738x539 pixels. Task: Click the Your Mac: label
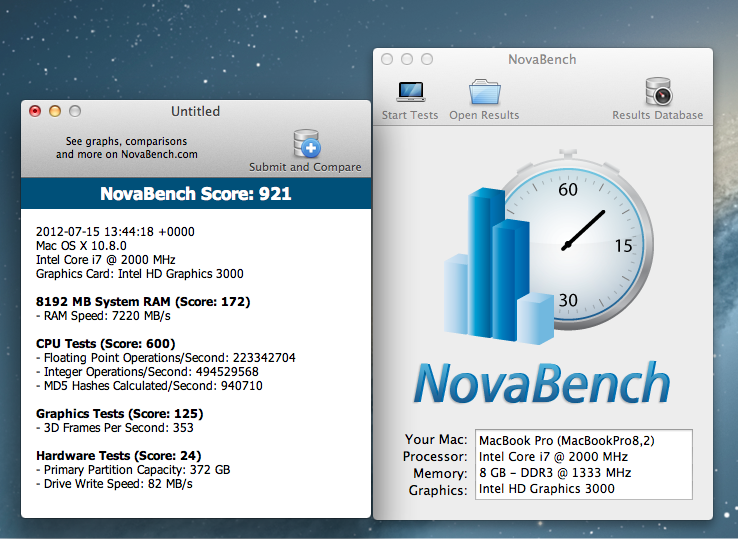[x=436, y=439]
